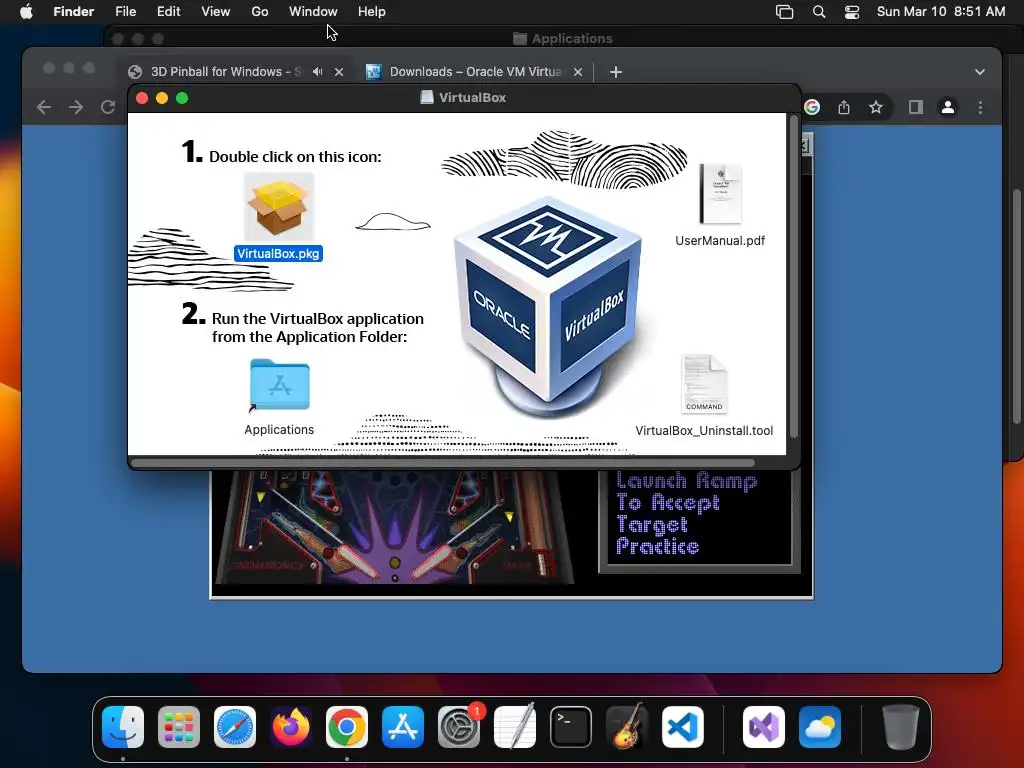This screenshot has height=768, width=1024.
Task: Open the Finder menu in the menu bar
Action: (74, 12)
